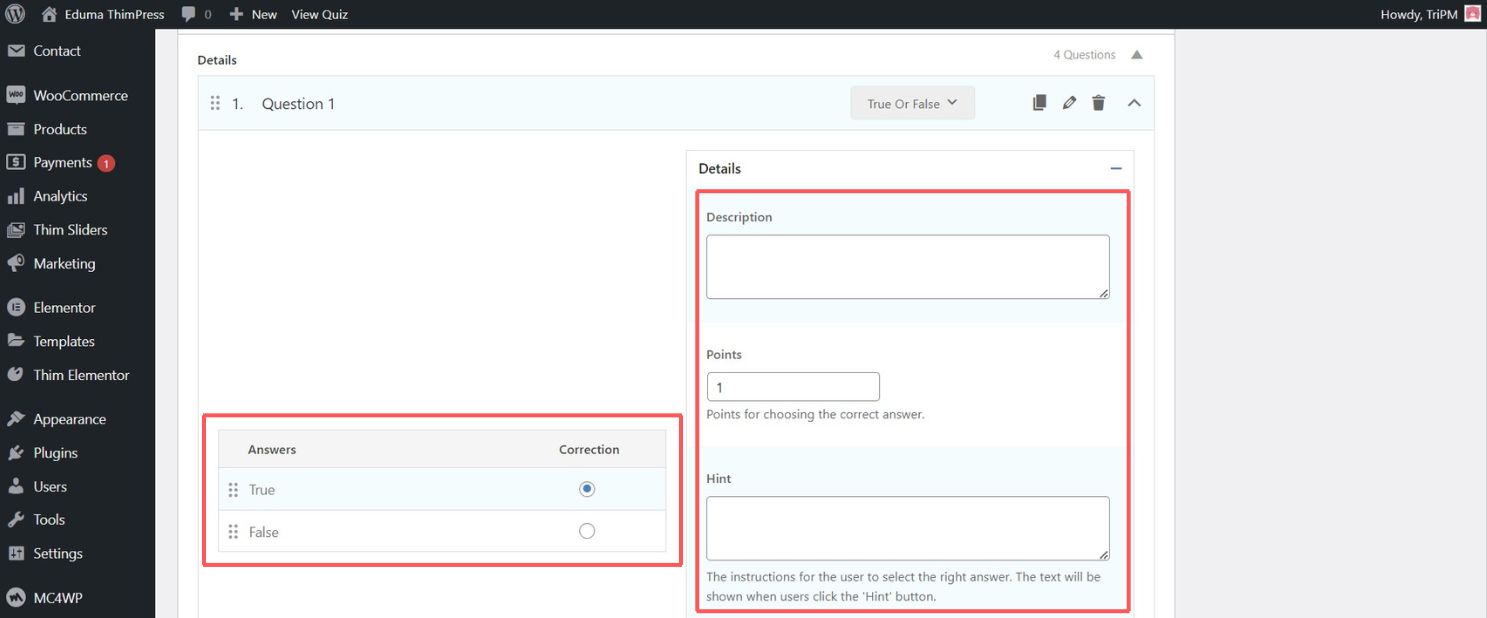This screenshot has width=1487, height=618.
Task: Click the 4 Questions count text
Action: (1084, 55)
